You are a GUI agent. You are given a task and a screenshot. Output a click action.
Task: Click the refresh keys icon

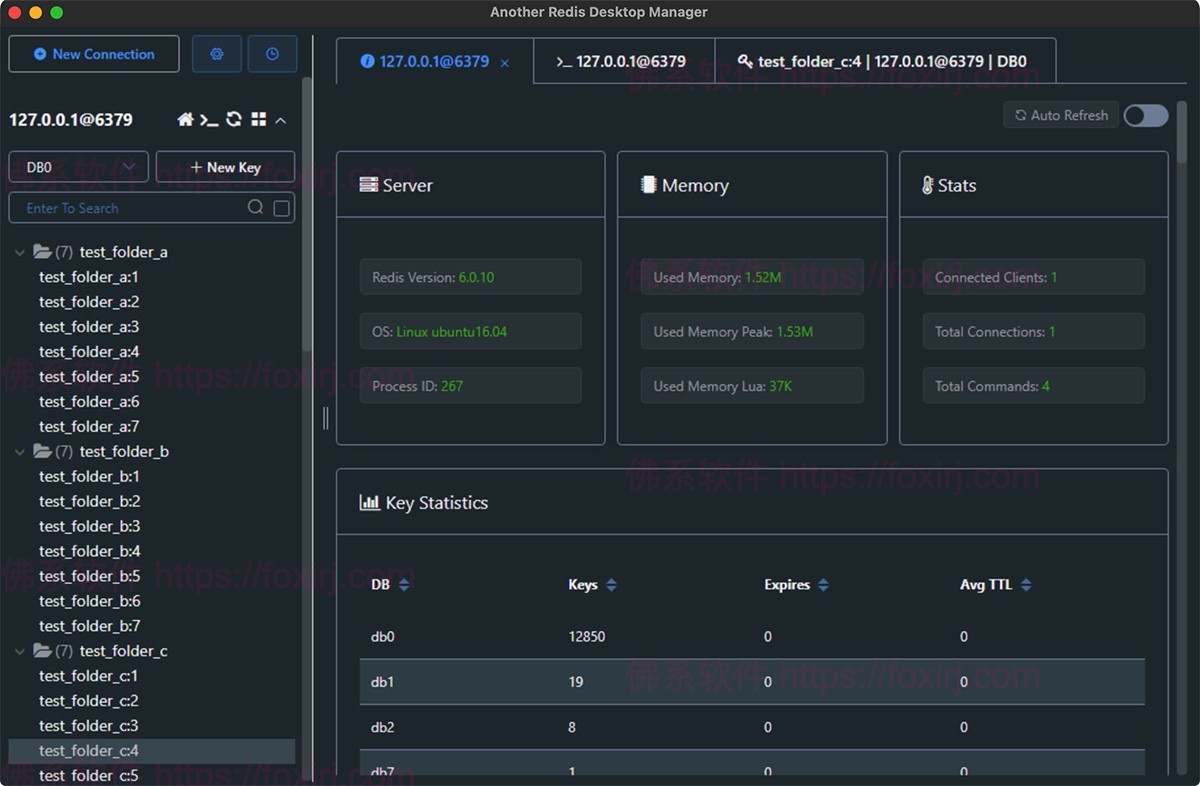(233, 120)
